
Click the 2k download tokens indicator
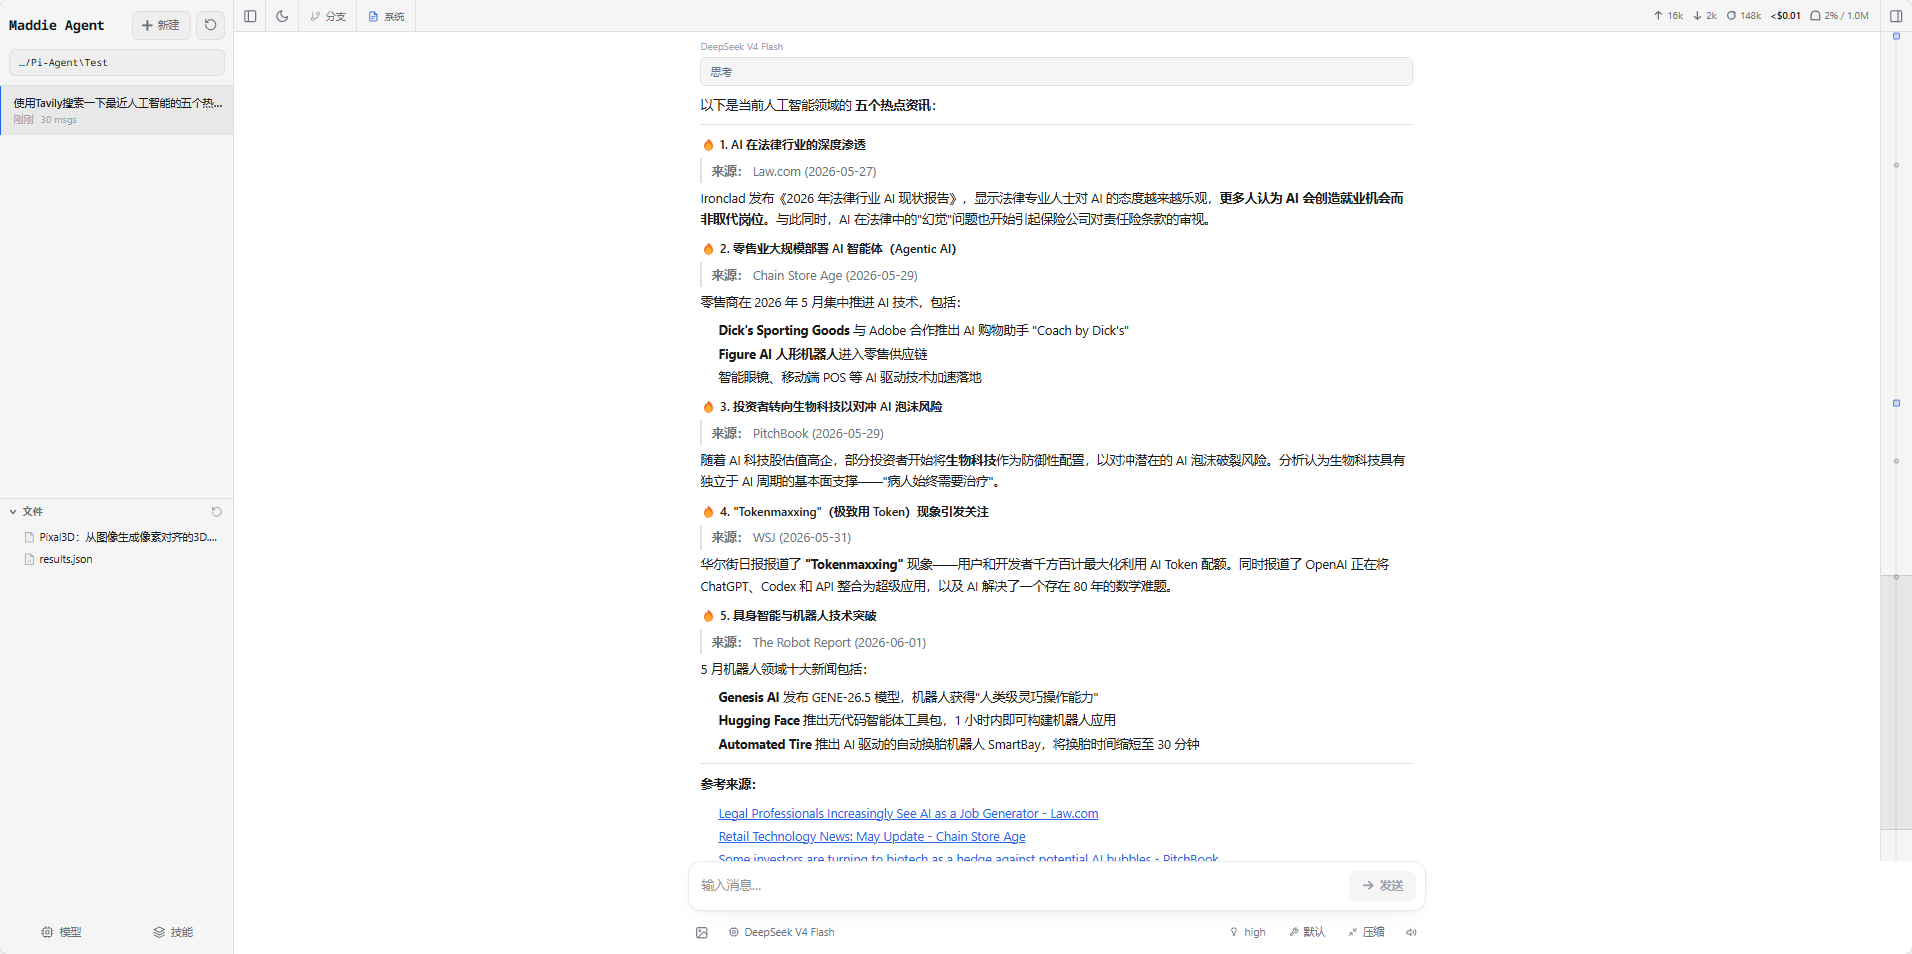1705,16
